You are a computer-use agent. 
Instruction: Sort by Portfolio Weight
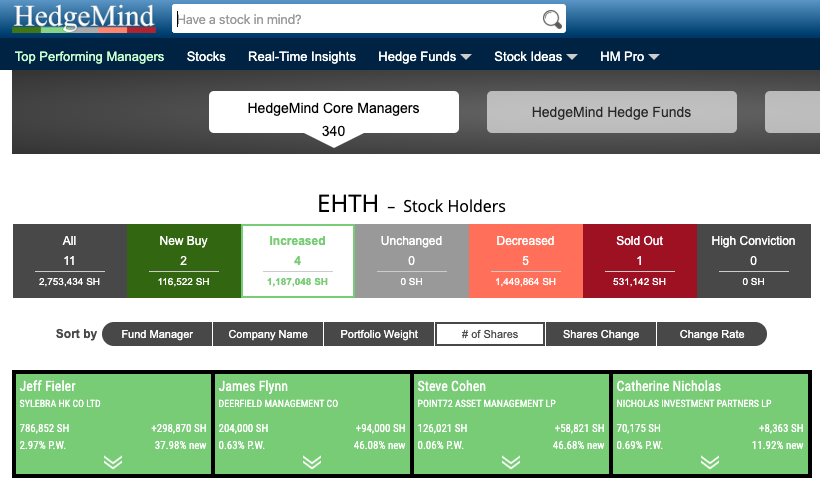click(379, 334)
